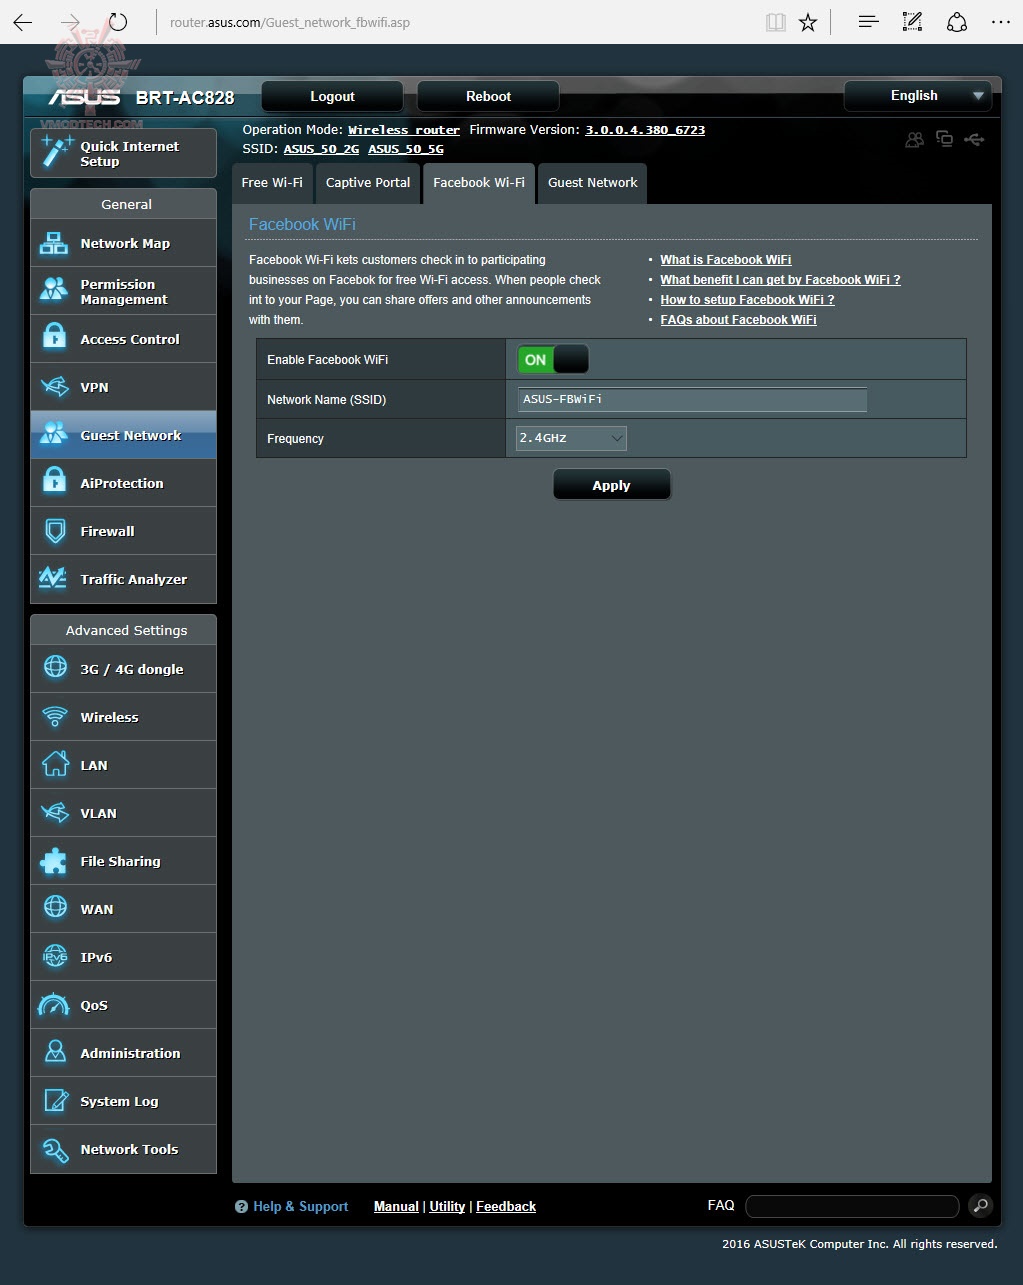Switch to Free Wi-Fi tab

pos(272,183)
